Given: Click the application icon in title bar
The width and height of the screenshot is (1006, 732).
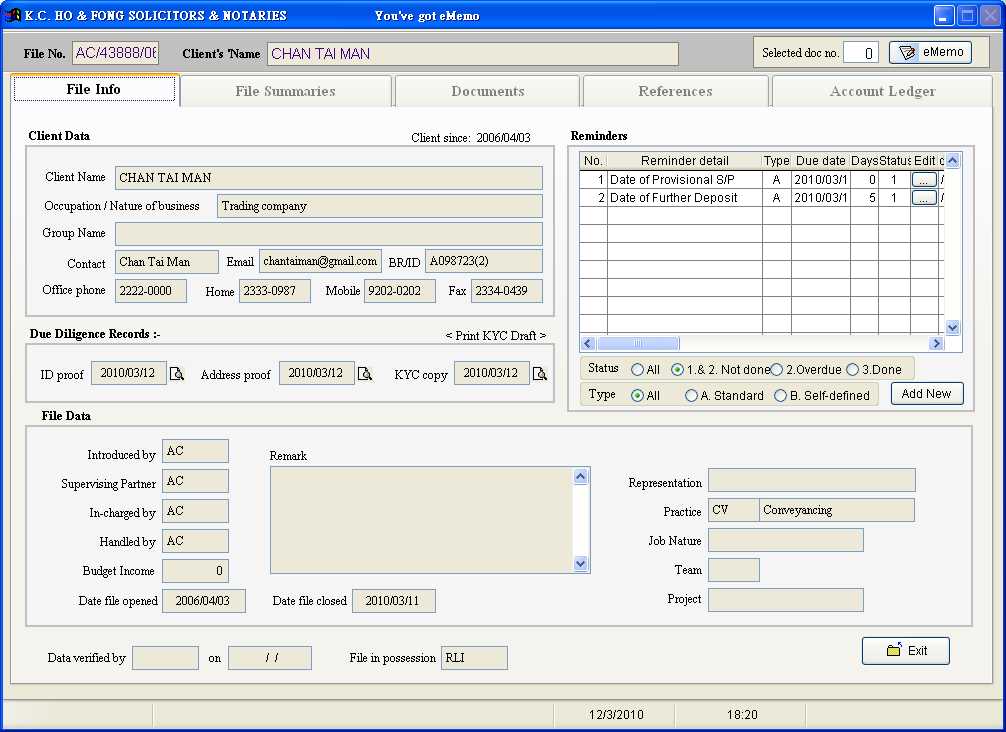Looking at the screenshot, I should pyautogui.click(x=13, y=15).
